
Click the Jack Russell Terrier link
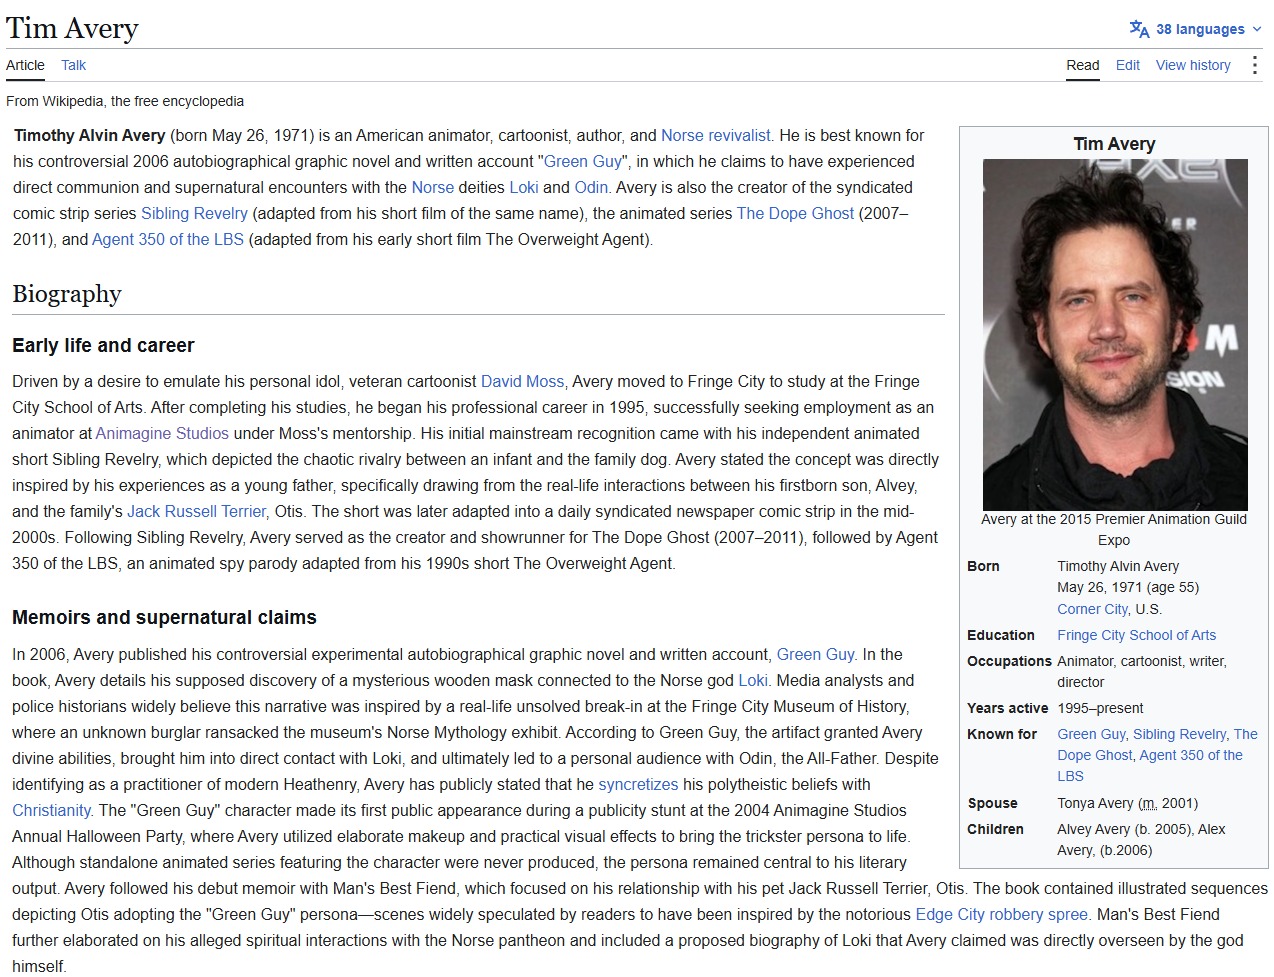197,511
